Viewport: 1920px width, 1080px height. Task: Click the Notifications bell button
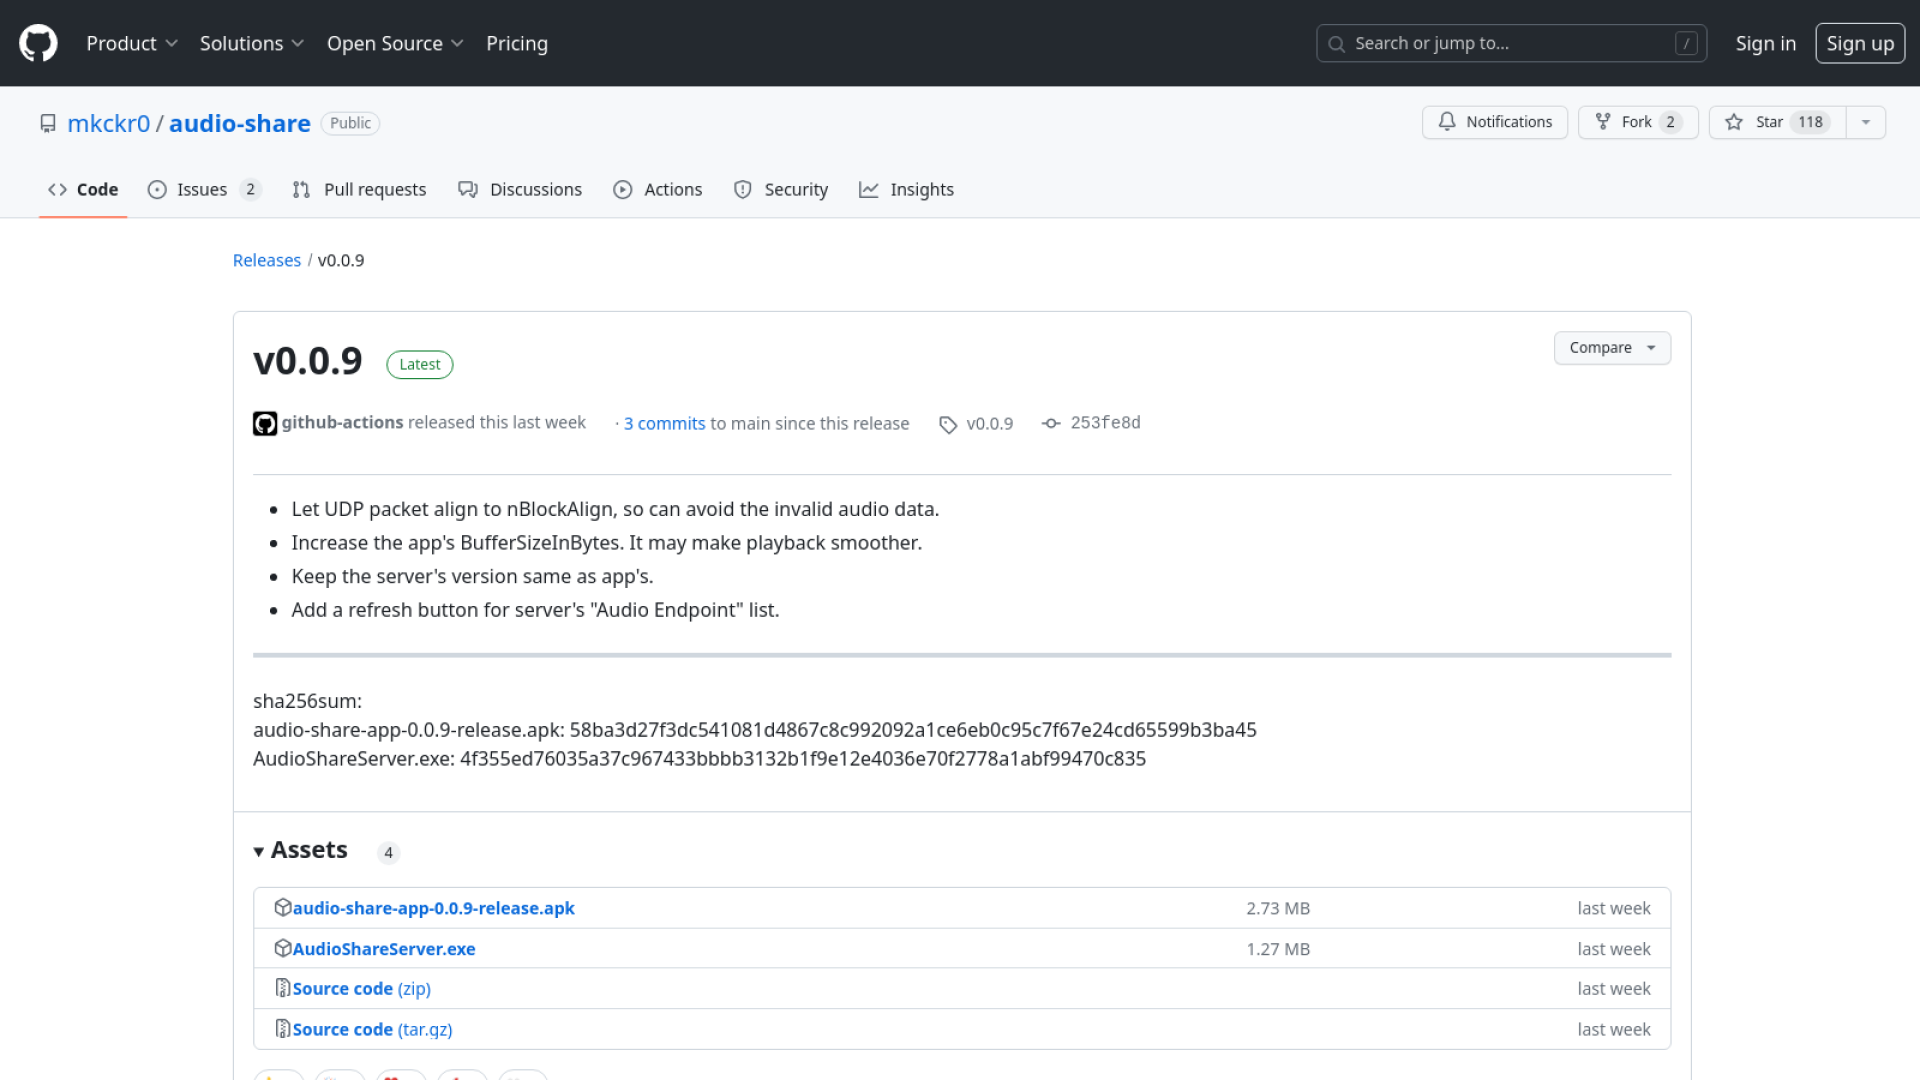1494,122
